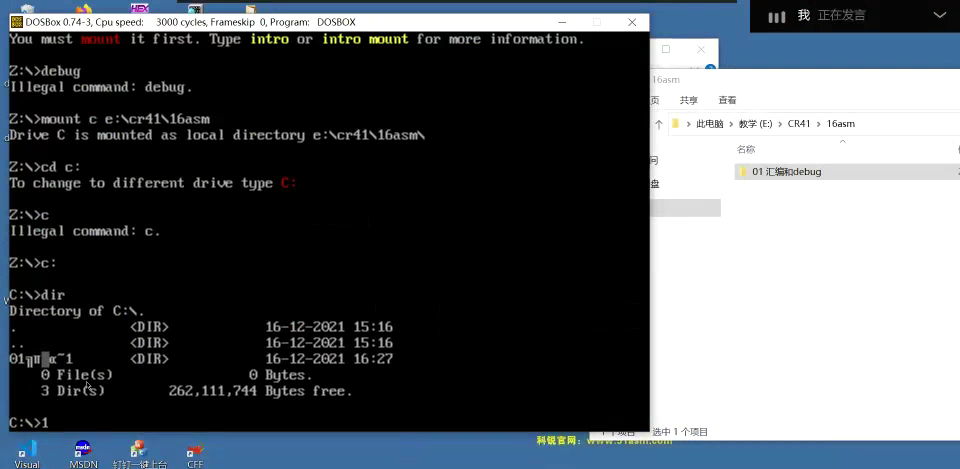Maximize the Explorer window

(666, 49)
